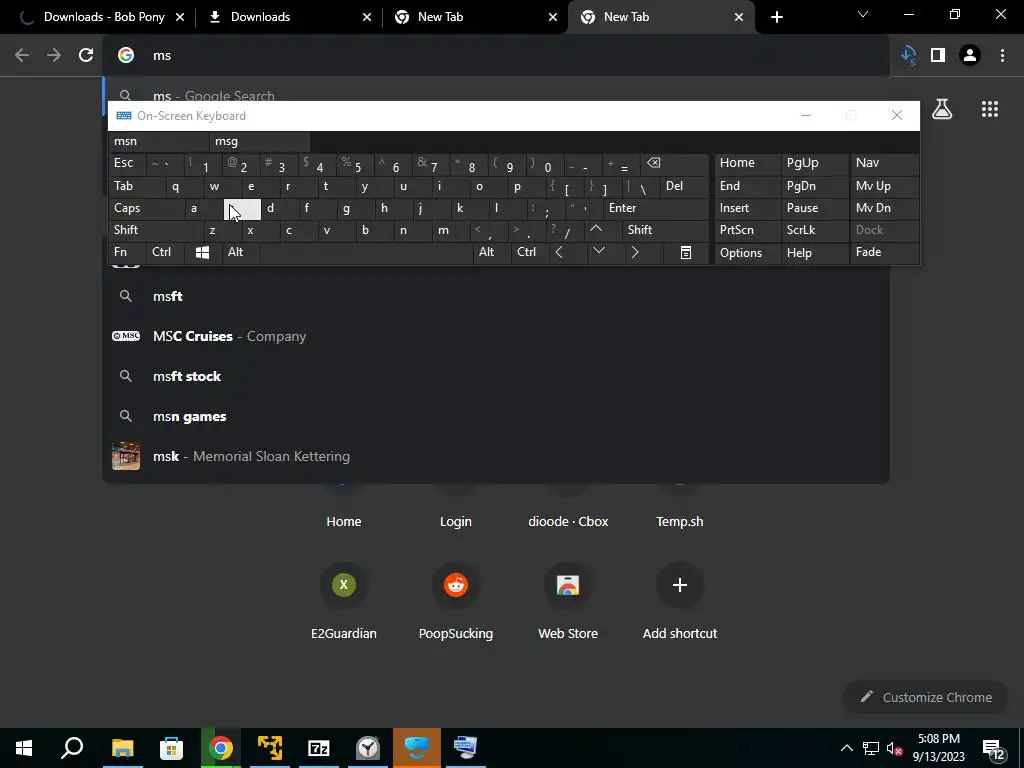This screenshot has width=1024, height=768.
Task: Open the PoopSucking Reddit shortcut
Action: 456,601
